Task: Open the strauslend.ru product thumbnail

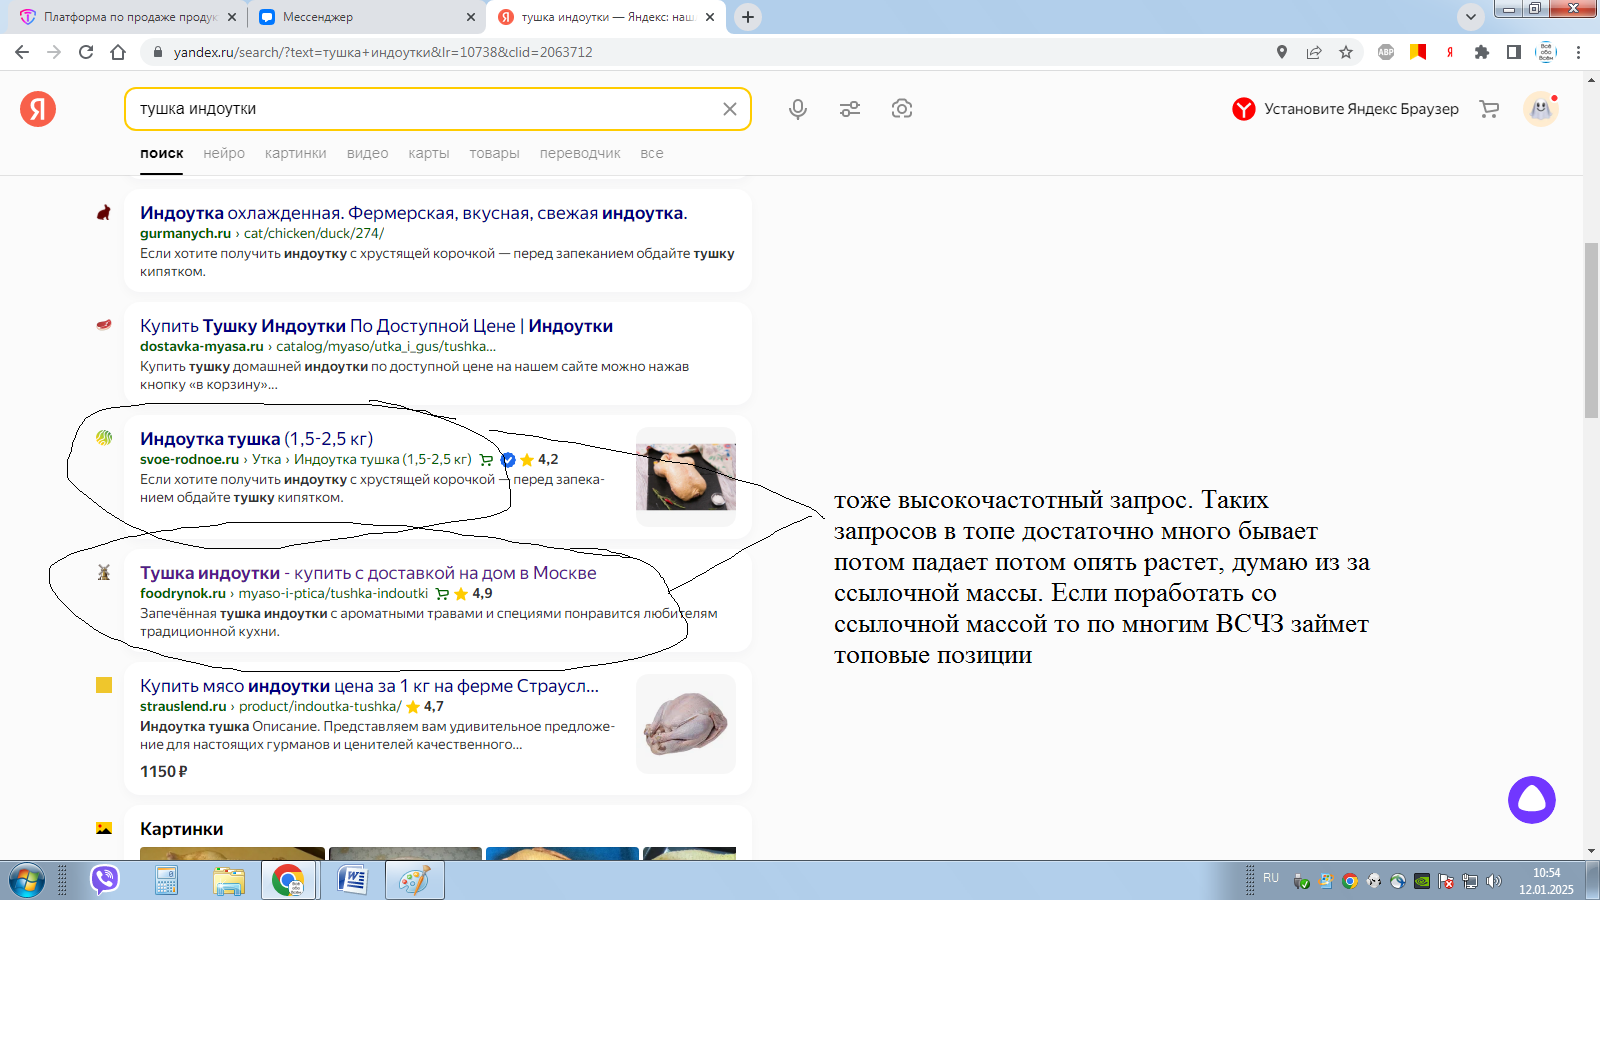Action: (686, 723)
